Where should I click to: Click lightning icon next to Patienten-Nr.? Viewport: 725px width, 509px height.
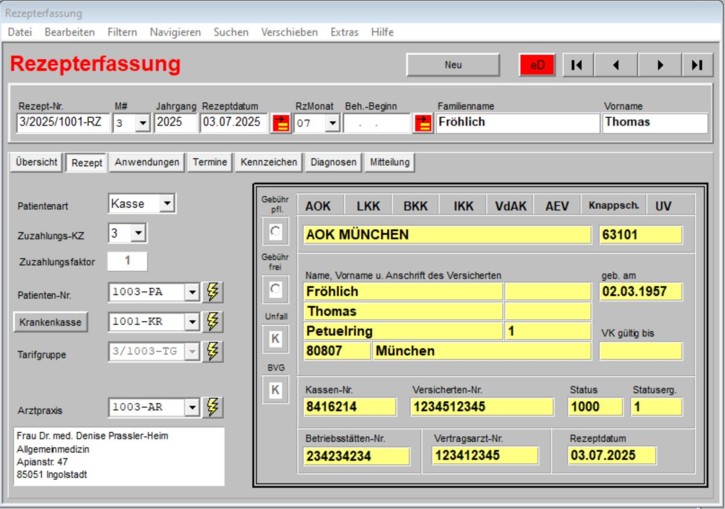coord(213,292)
